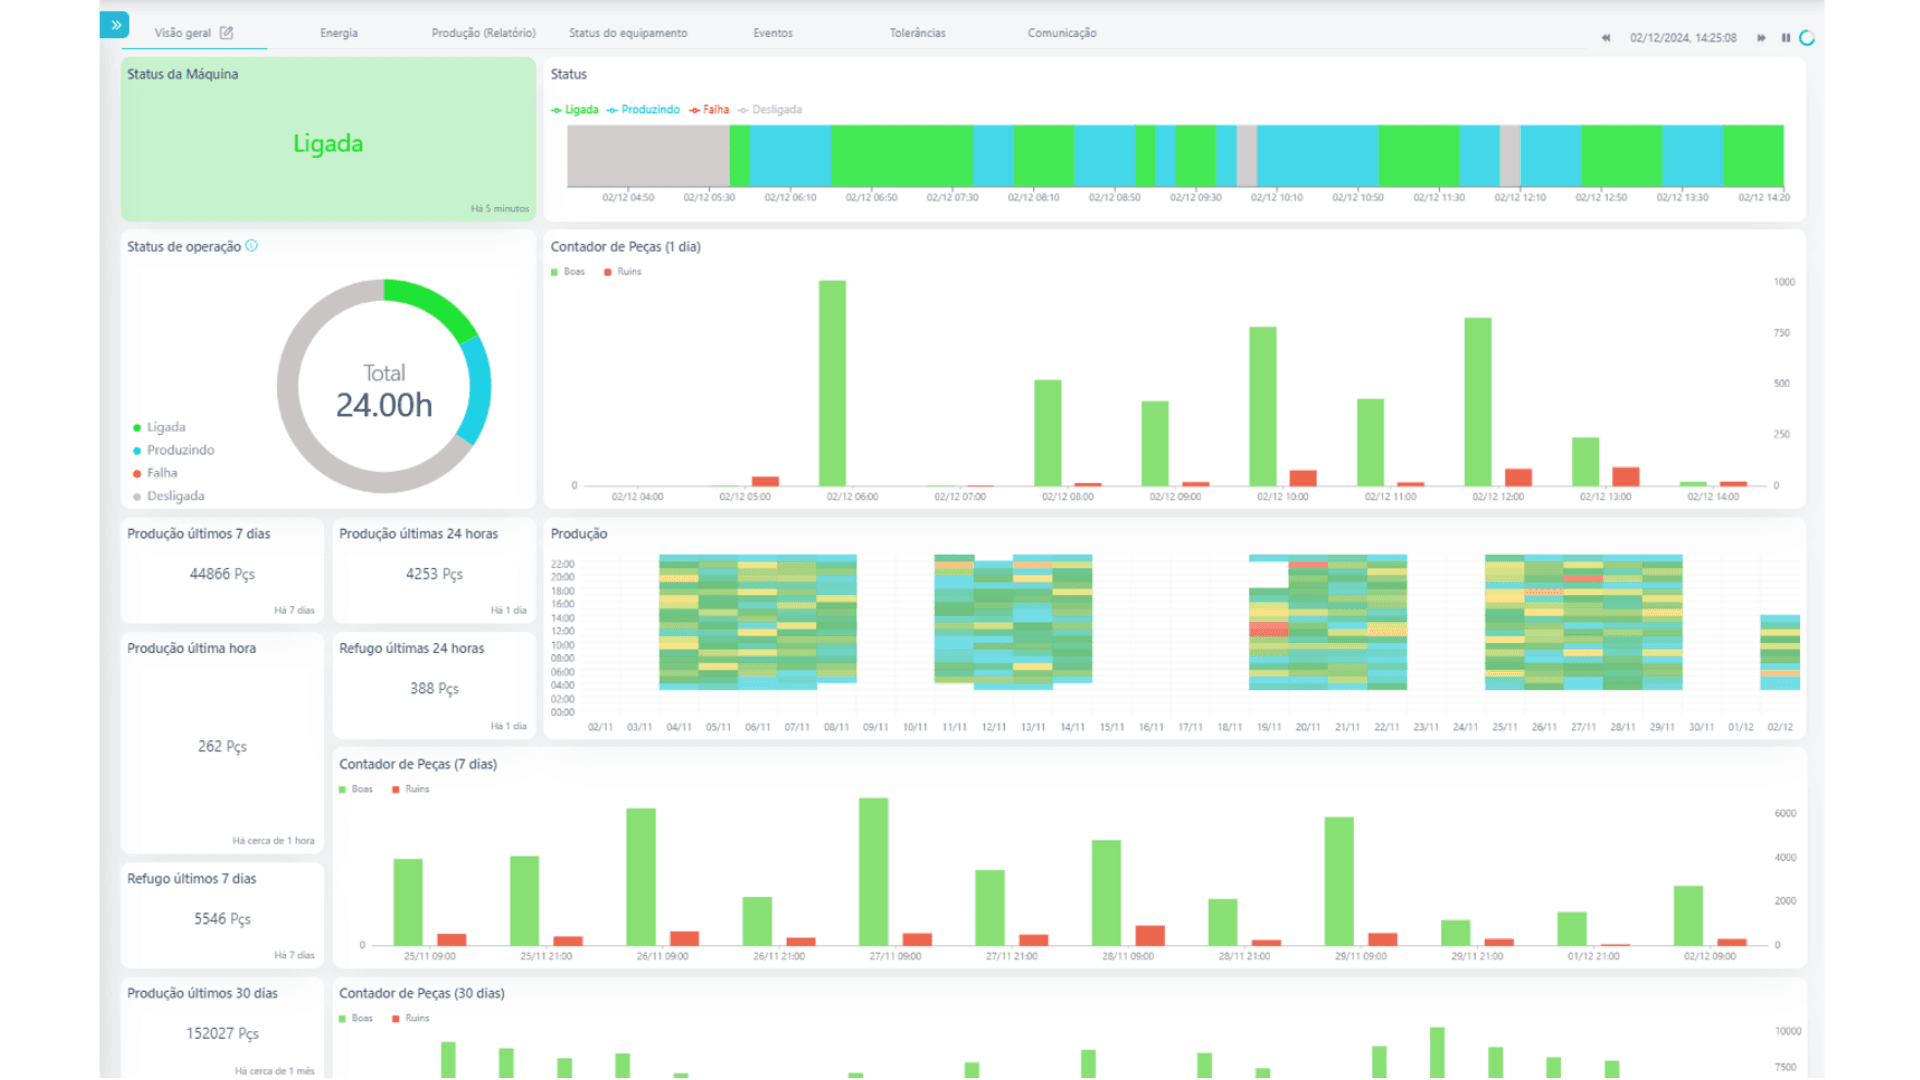The height and width of the screenshot is (1080, 1920).
Task: Toggle Ruins in 30 dias counter legend
Action: tap(411, 1019)
